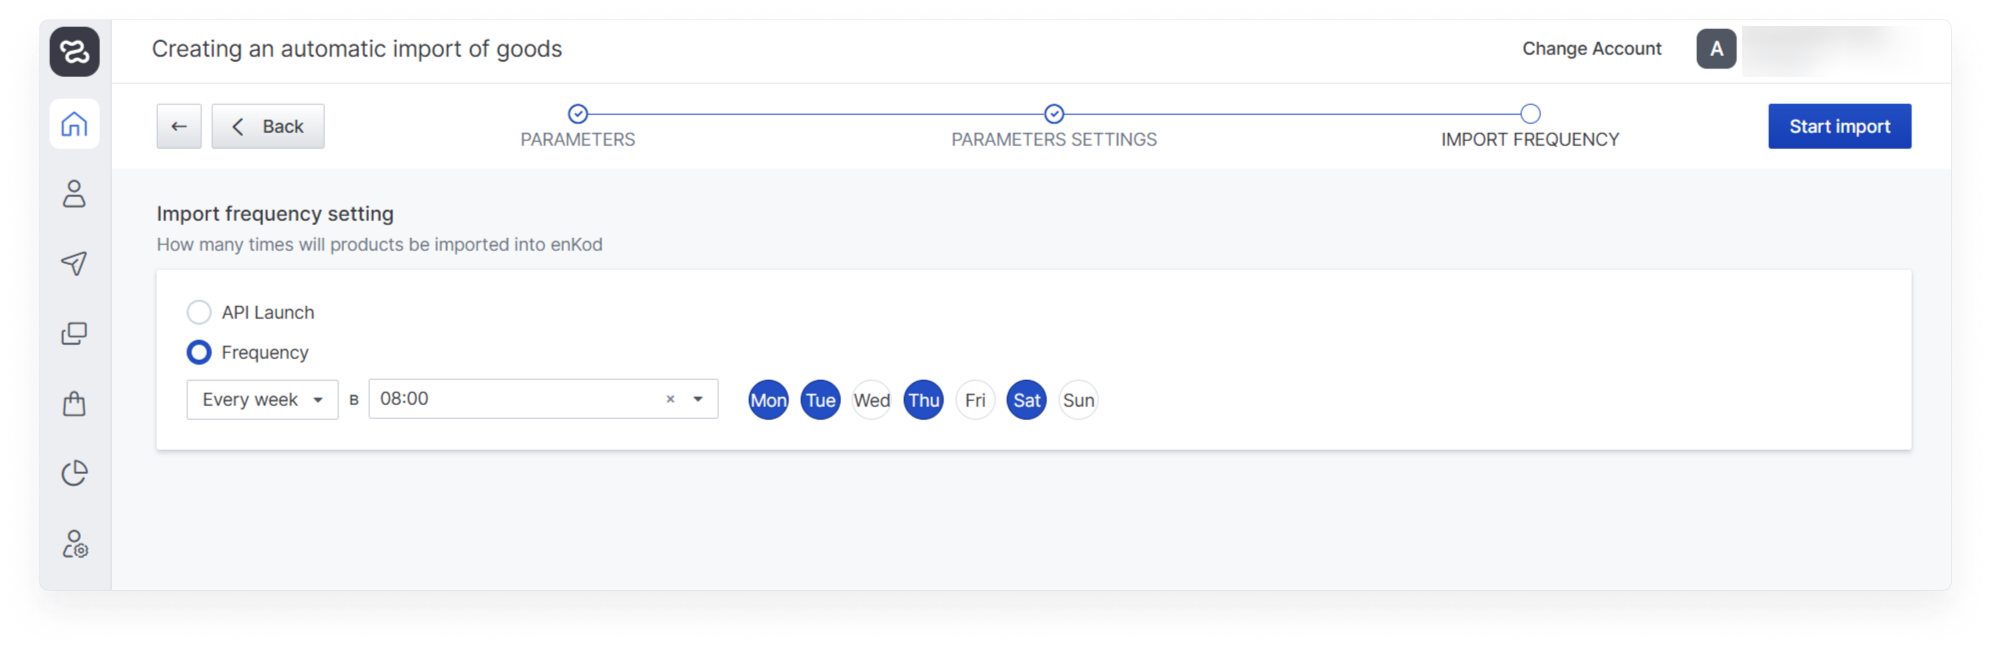Select the Frequency radio option
The image size is (1991, 650).
click(199, 352)
